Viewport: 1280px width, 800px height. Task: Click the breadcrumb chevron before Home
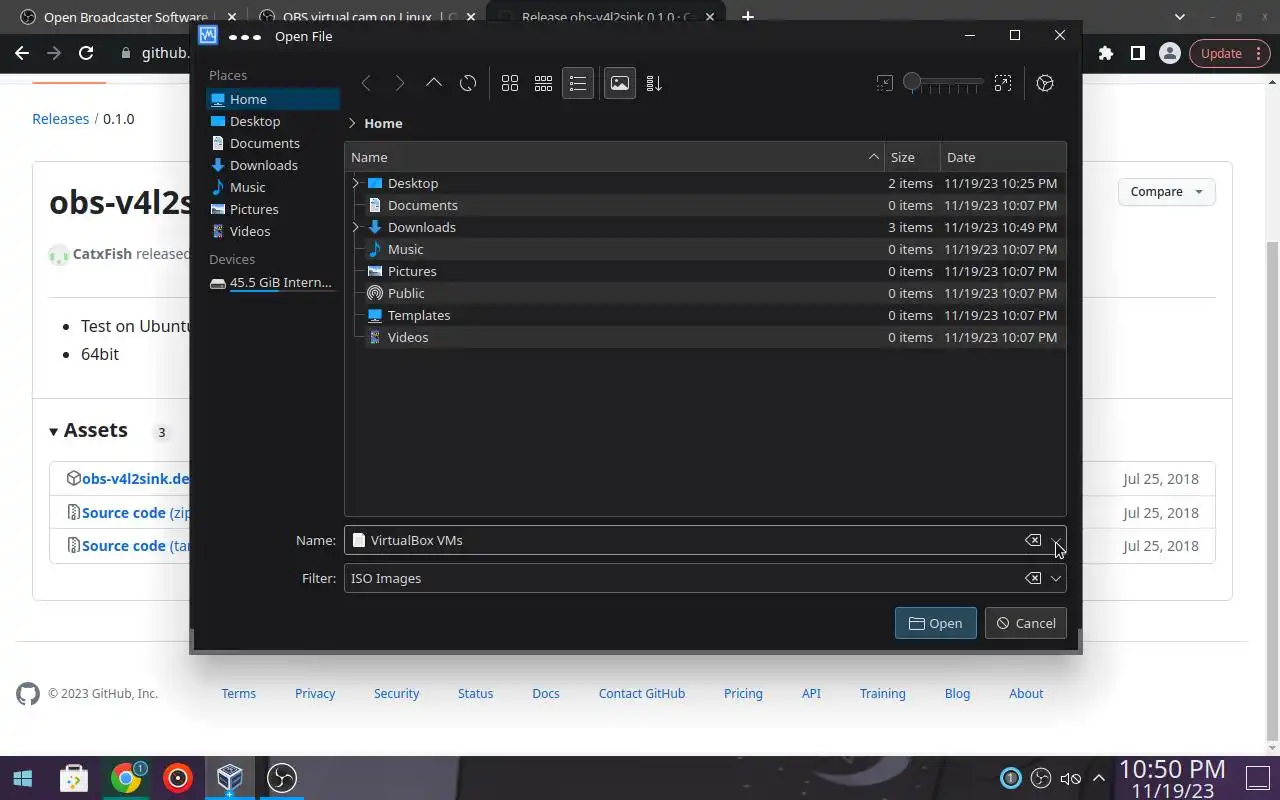[x=352, y=123]
